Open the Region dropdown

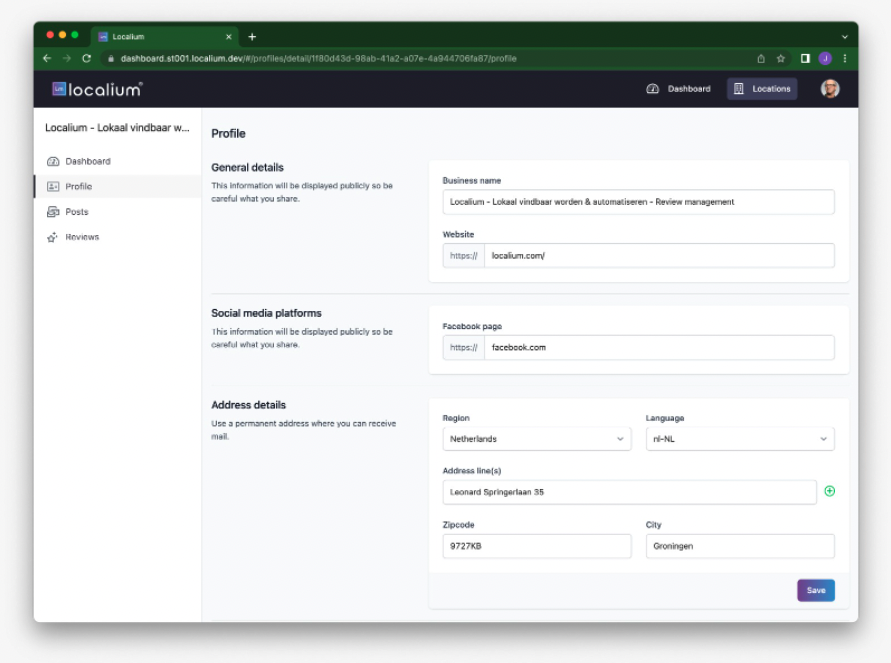point(536,439)
